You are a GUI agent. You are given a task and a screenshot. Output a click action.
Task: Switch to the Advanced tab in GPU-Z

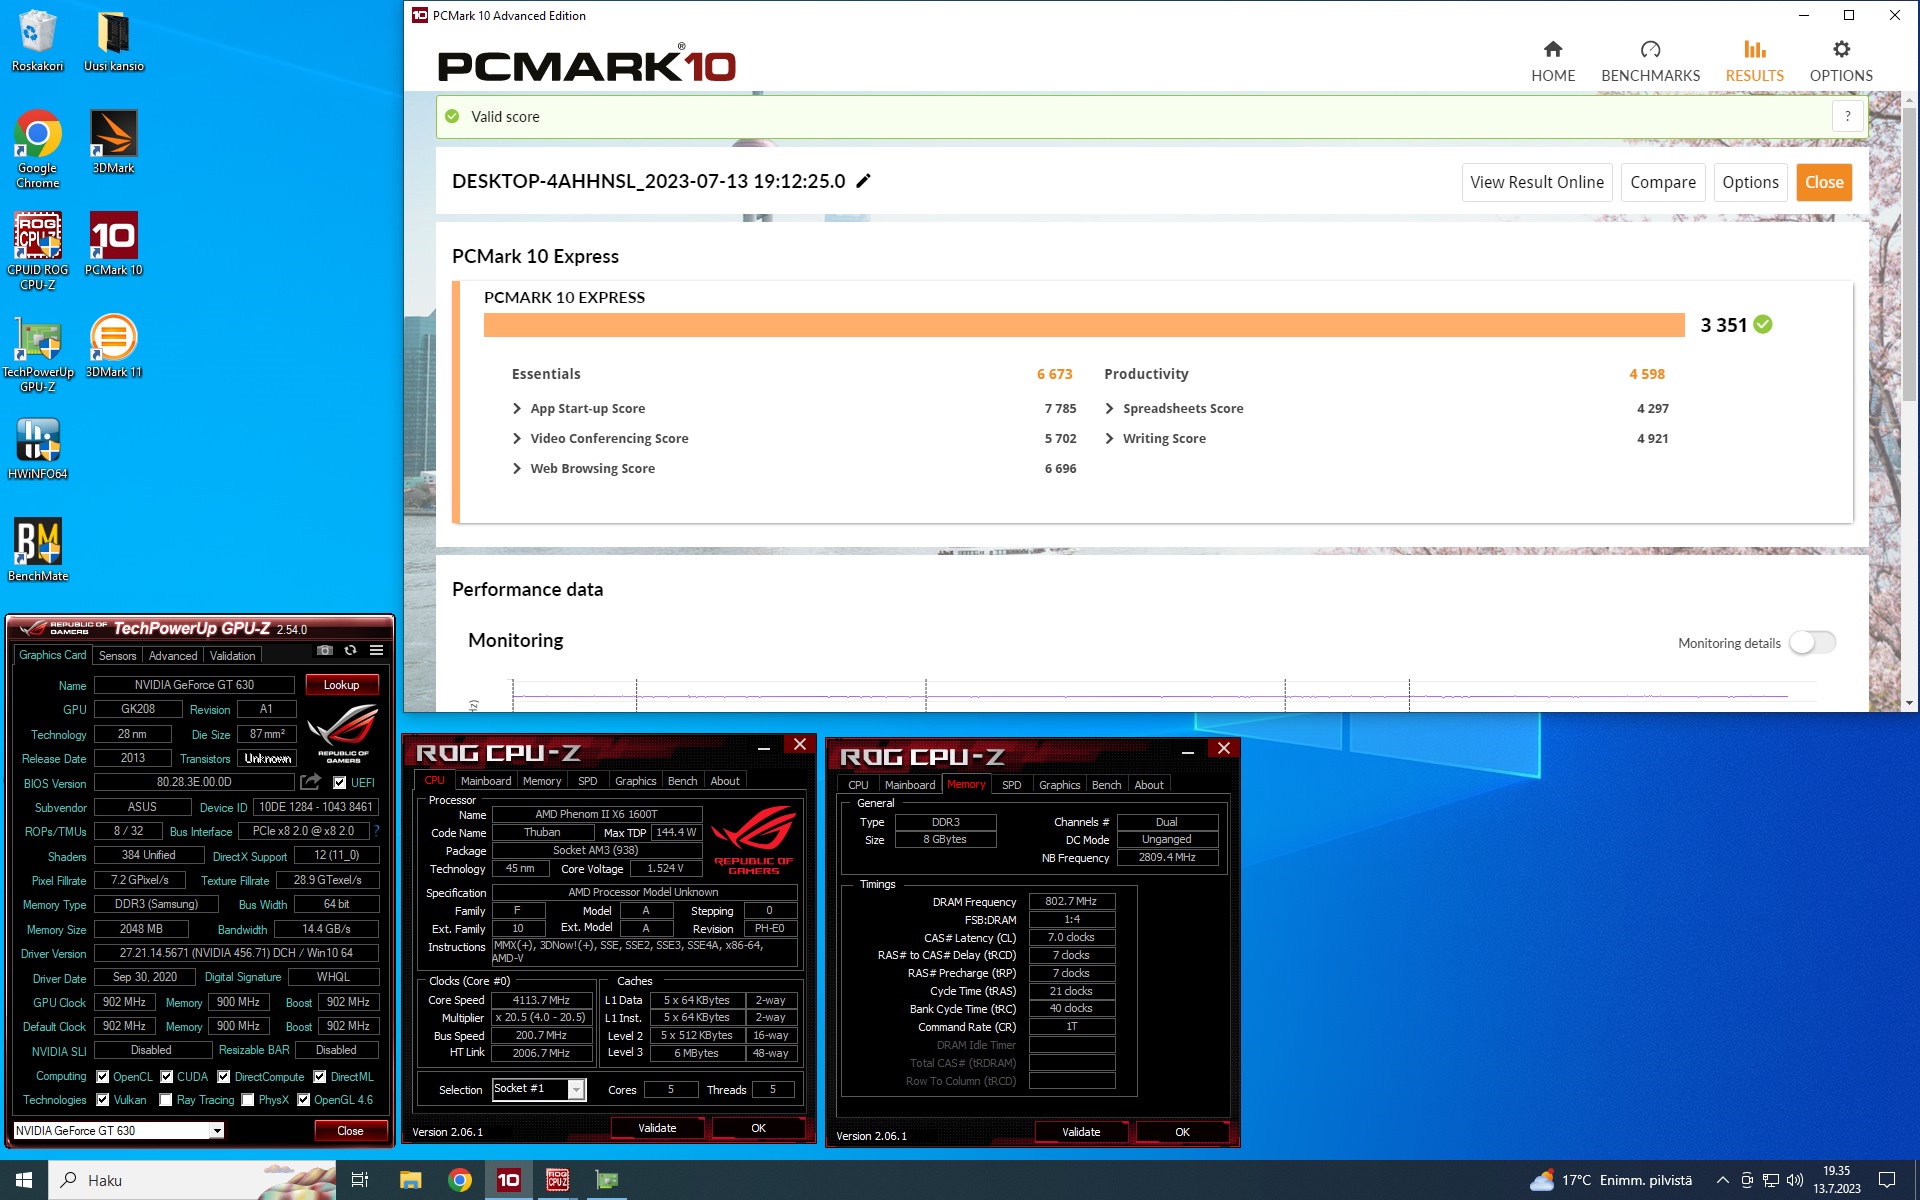pos(173,656)
